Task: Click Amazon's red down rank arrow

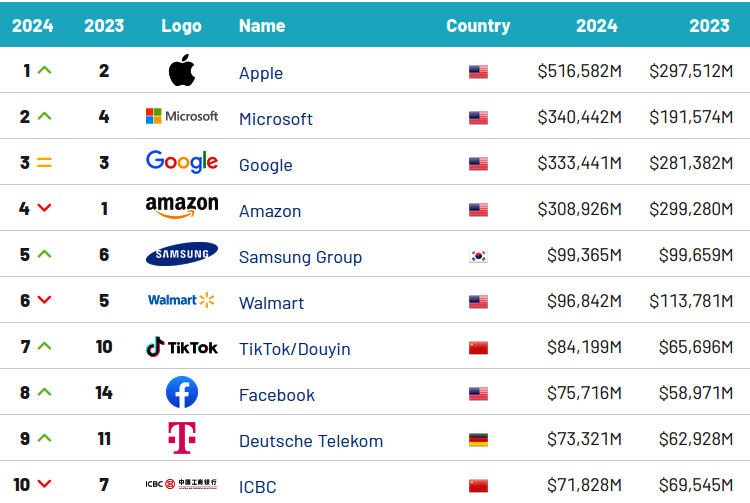Action: 44,208
